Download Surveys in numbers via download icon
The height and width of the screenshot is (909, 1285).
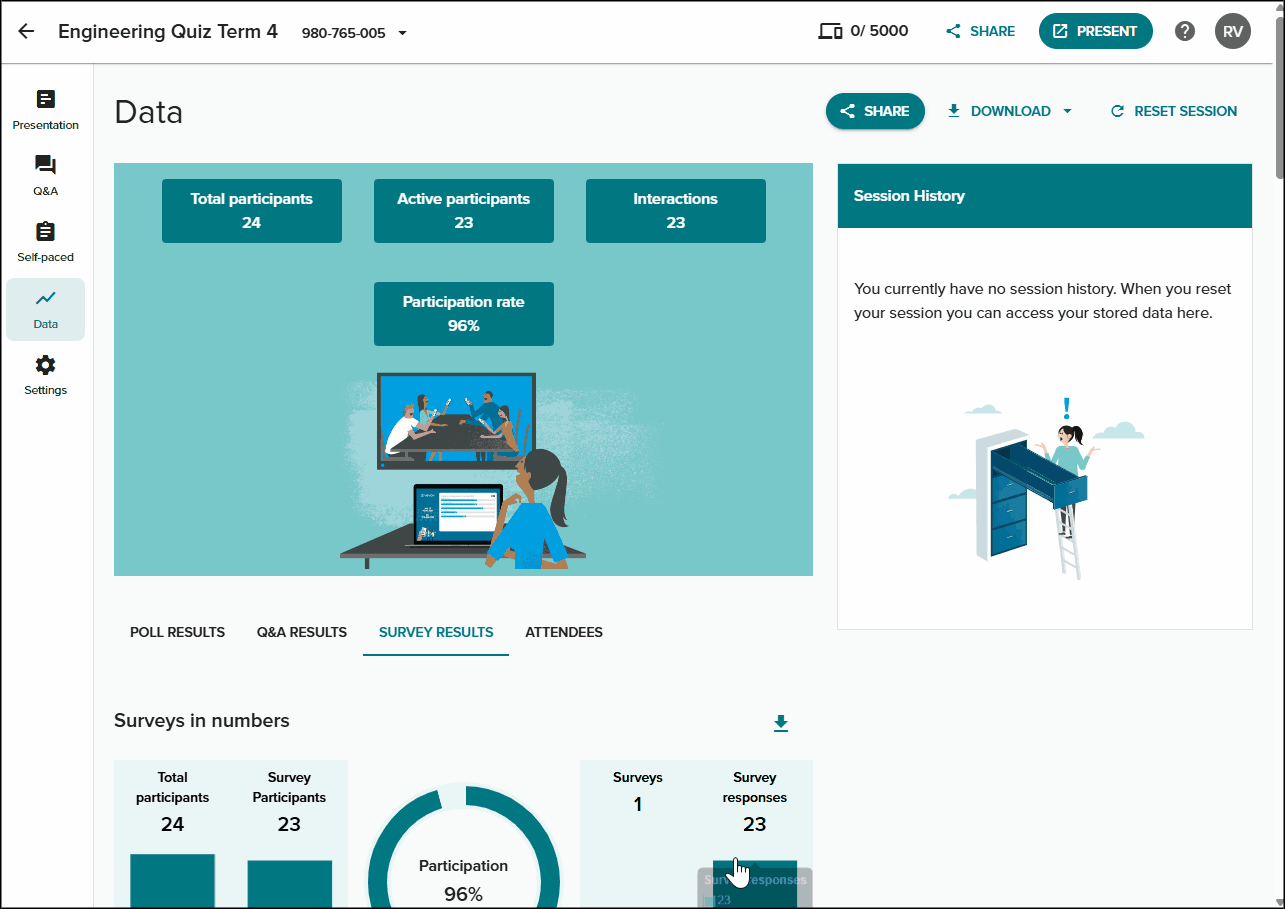click(x=781, y=723)
